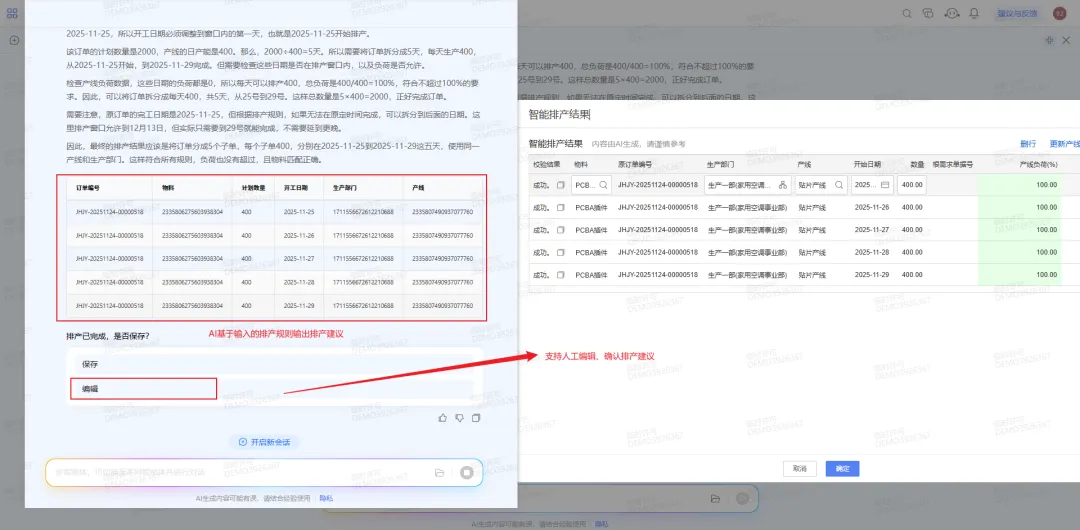
Task: Click the 删行 link above the table
Action: click(1028, 144)
